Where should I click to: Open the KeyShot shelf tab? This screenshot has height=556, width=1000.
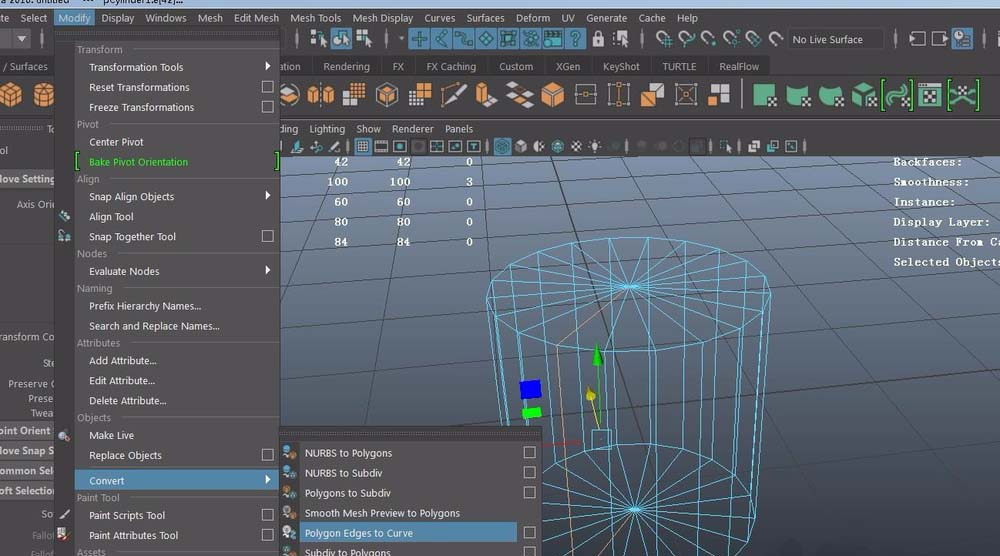[621, 67]
